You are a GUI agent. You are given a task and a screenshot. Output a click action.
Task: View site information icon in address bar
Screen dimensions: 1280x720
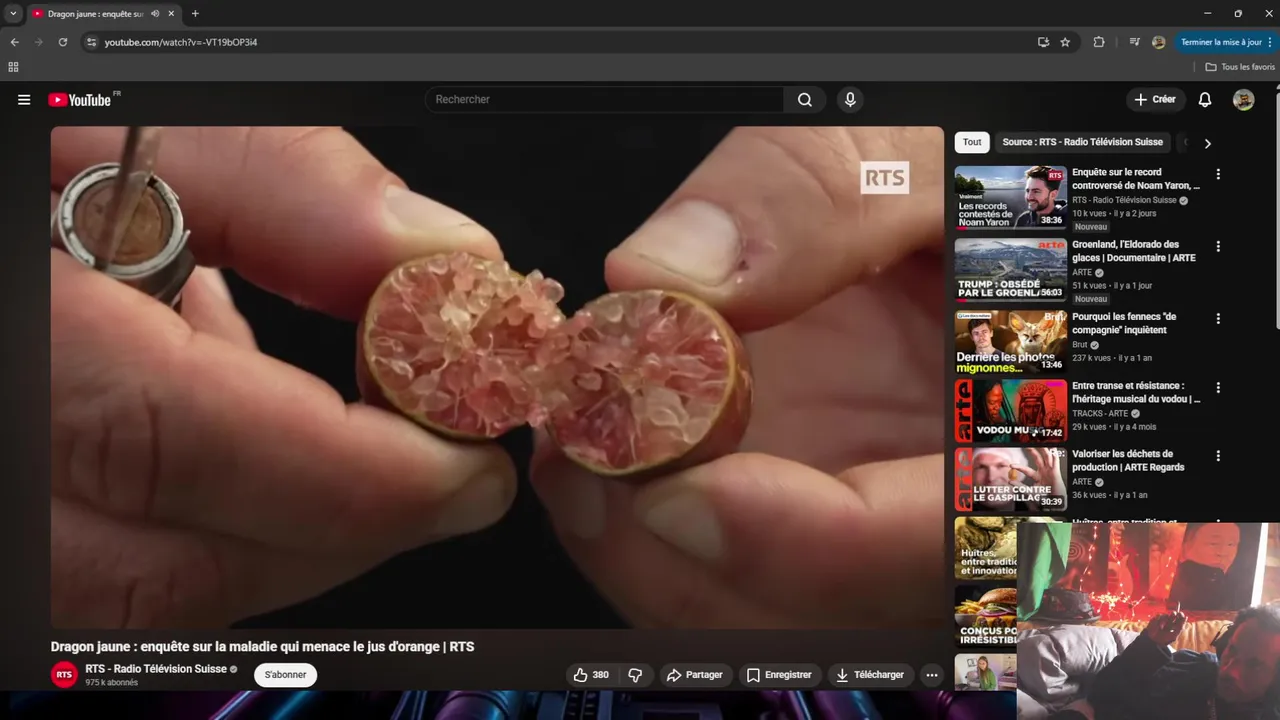pyautogui.click(x=91, y=42)
